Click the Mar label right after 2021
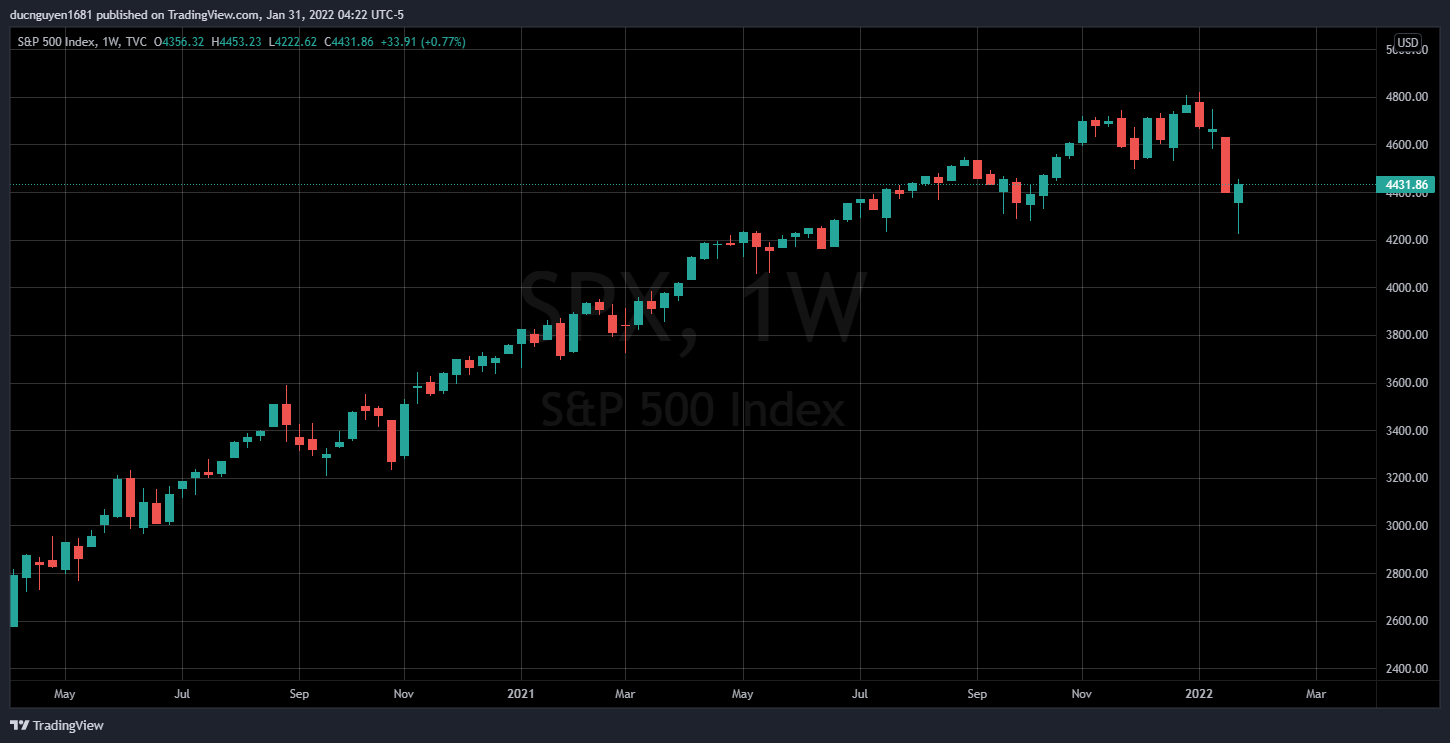The width and height of the screenshot is (1450, 743). (625, 693)
